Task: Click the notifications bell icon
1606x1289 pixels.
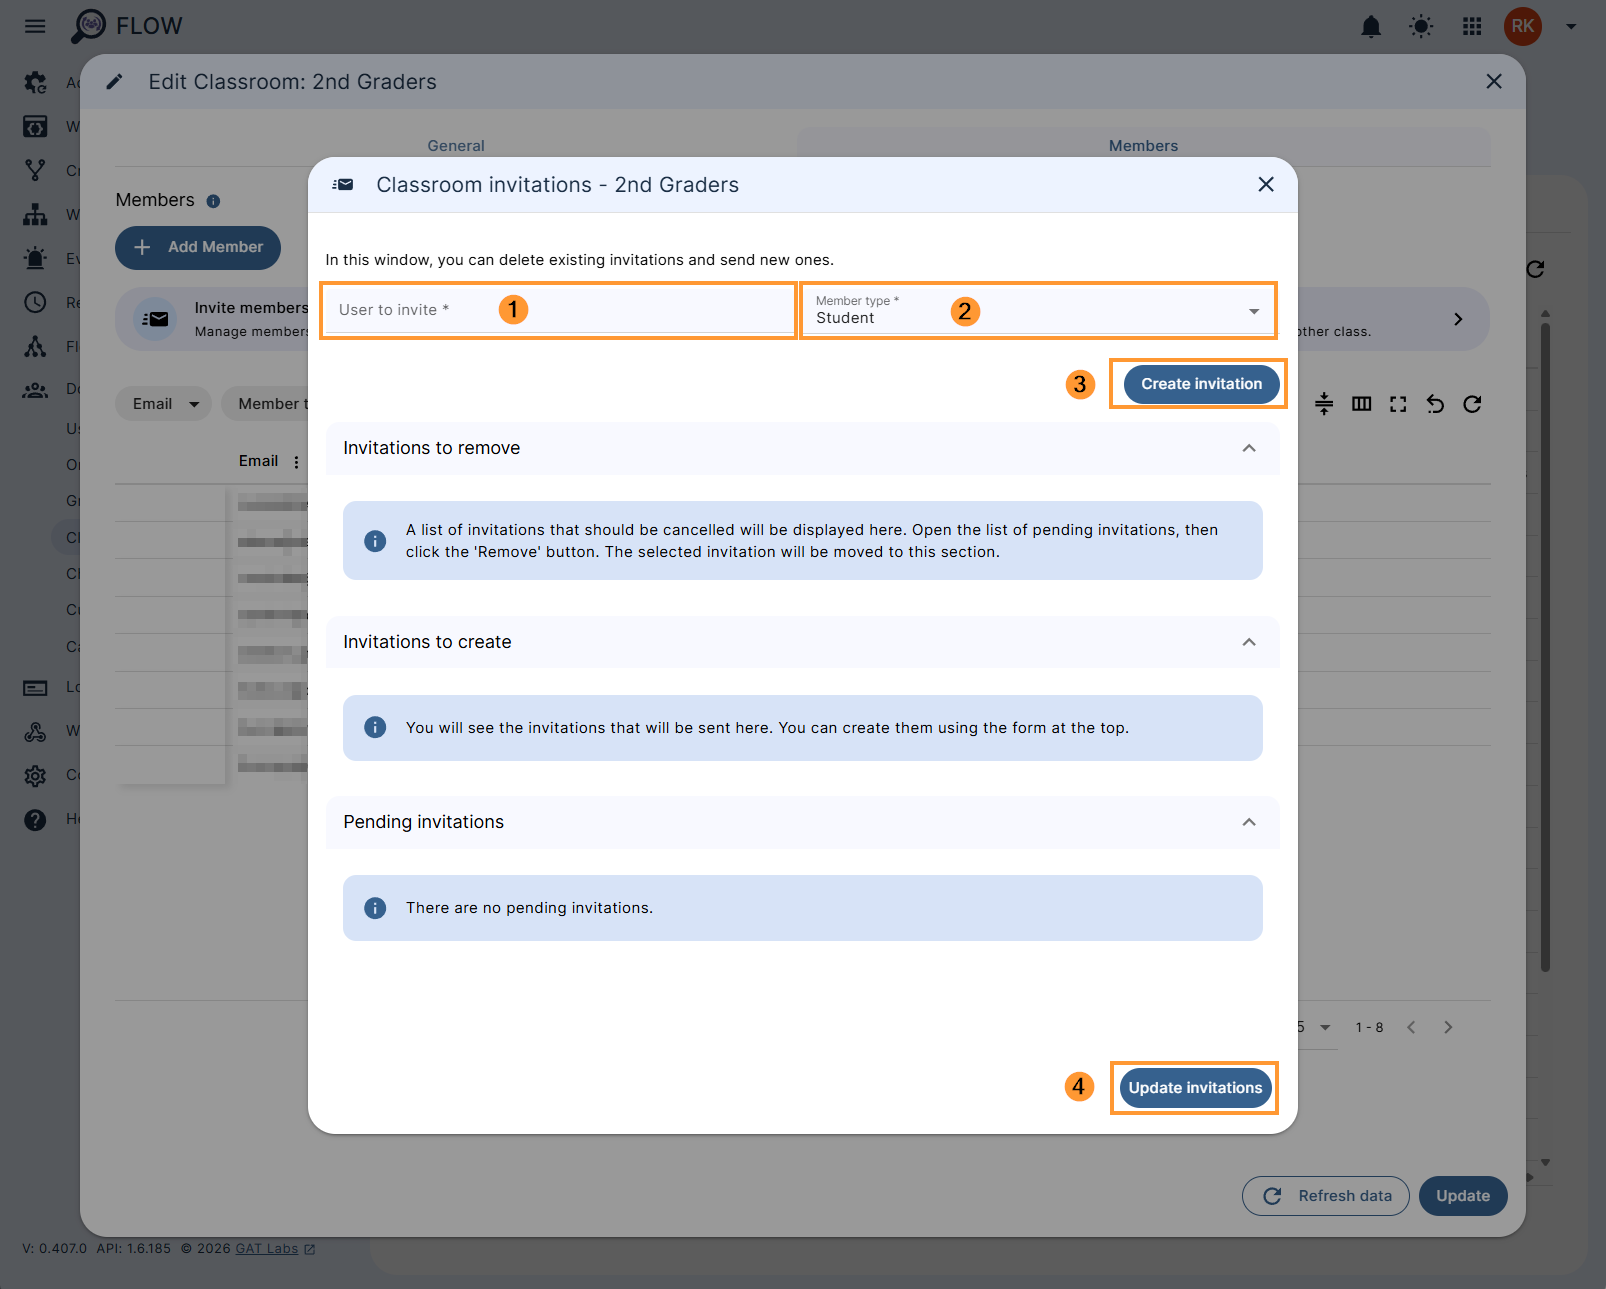Action: 1371,27
